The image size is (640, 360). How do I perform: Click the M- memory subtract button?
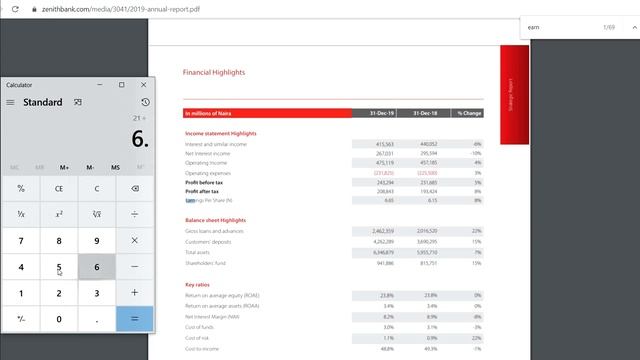click(90, 167)
